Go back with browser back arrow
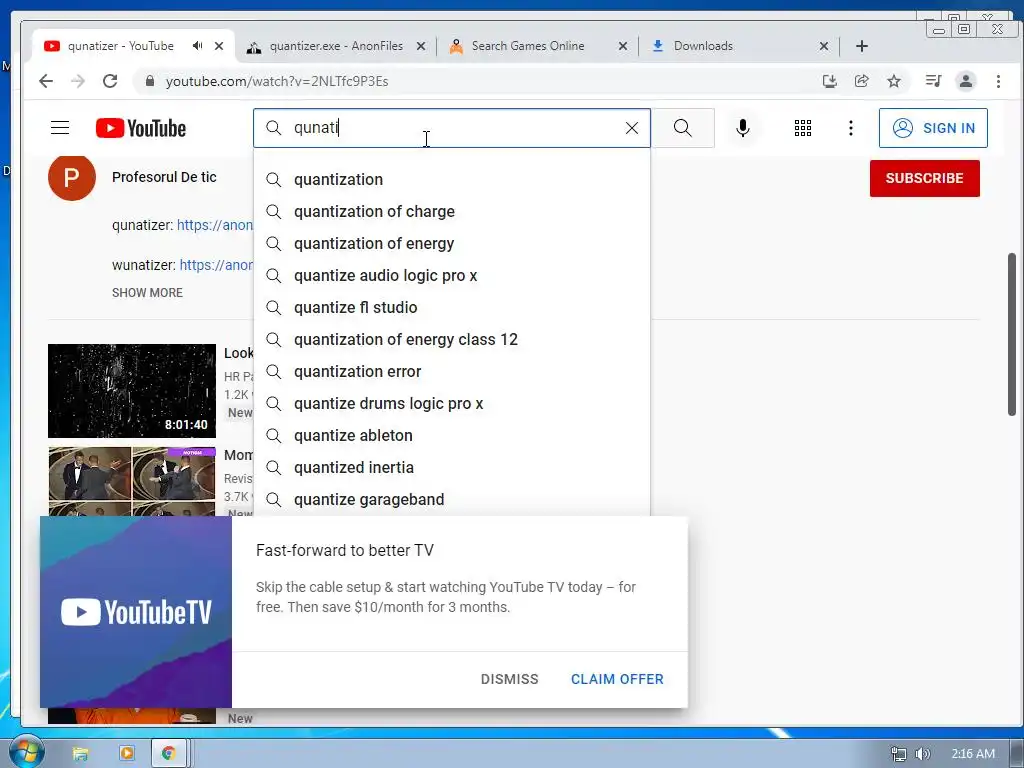This screenshot has width=1024, height=768. click(46, 81)
